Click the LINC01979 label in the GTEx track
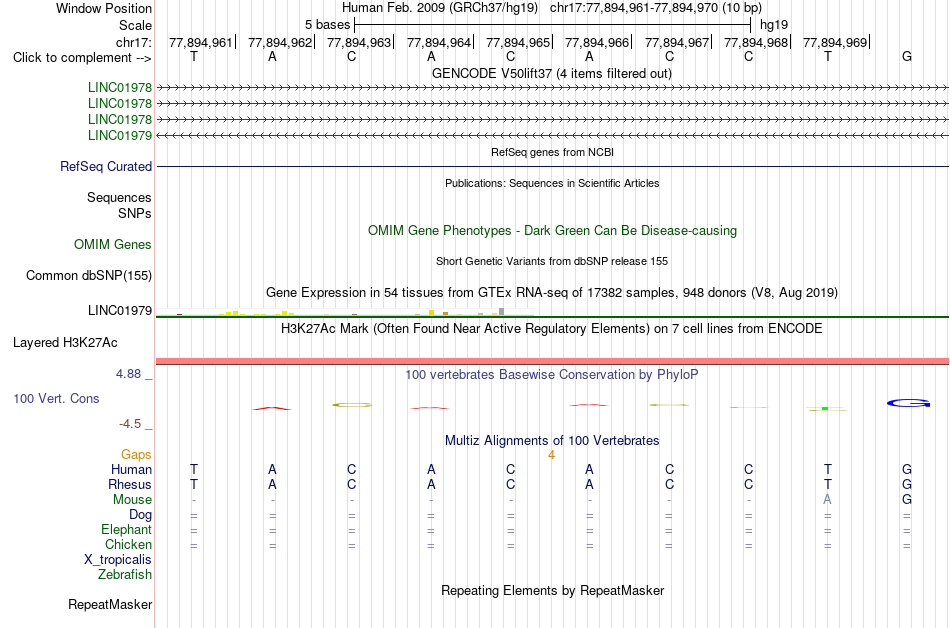Viewport: 950px width, 628px height. tap(120, 311)
